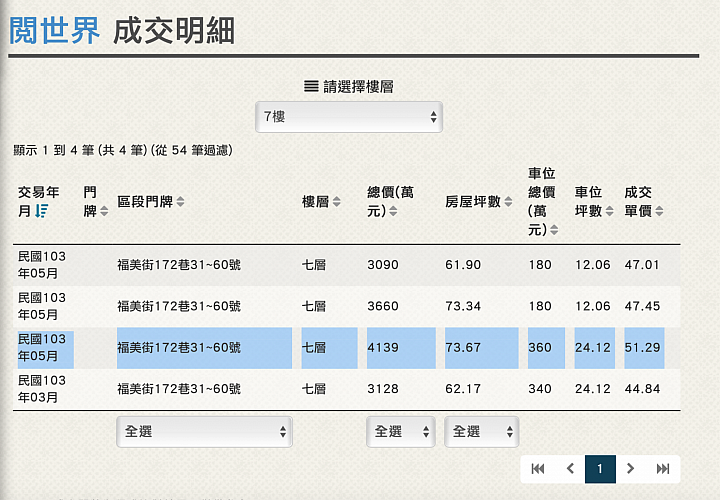Click total price 3090 cell

pos(382,265)
